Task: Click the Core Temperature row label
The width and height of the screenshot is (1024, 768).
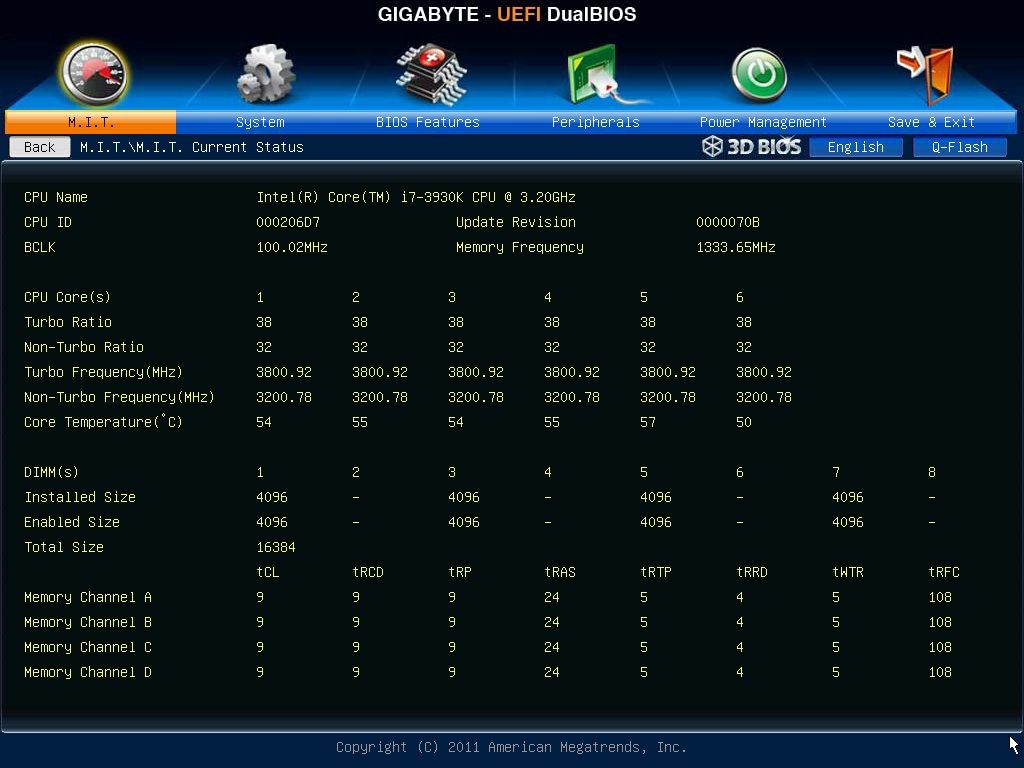Action: pos(103,422)
